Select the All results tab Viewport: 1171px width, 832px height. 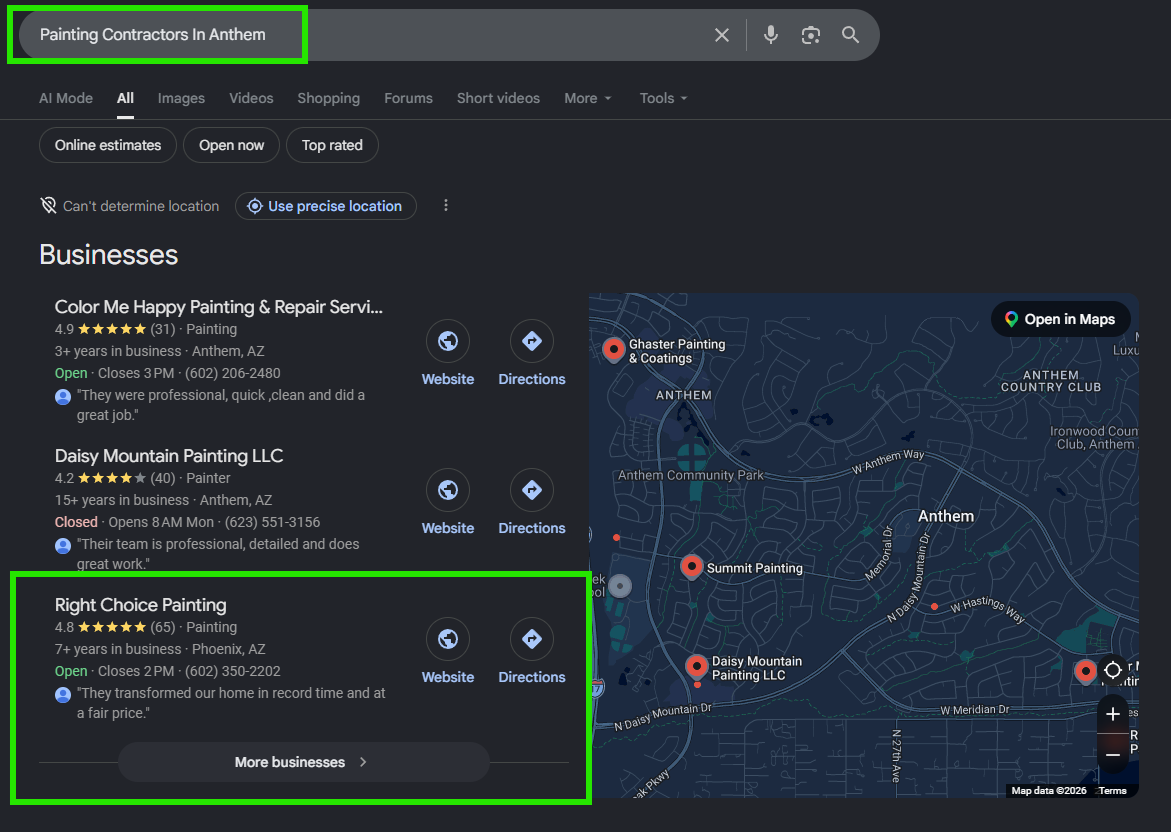tap(125, 99)
